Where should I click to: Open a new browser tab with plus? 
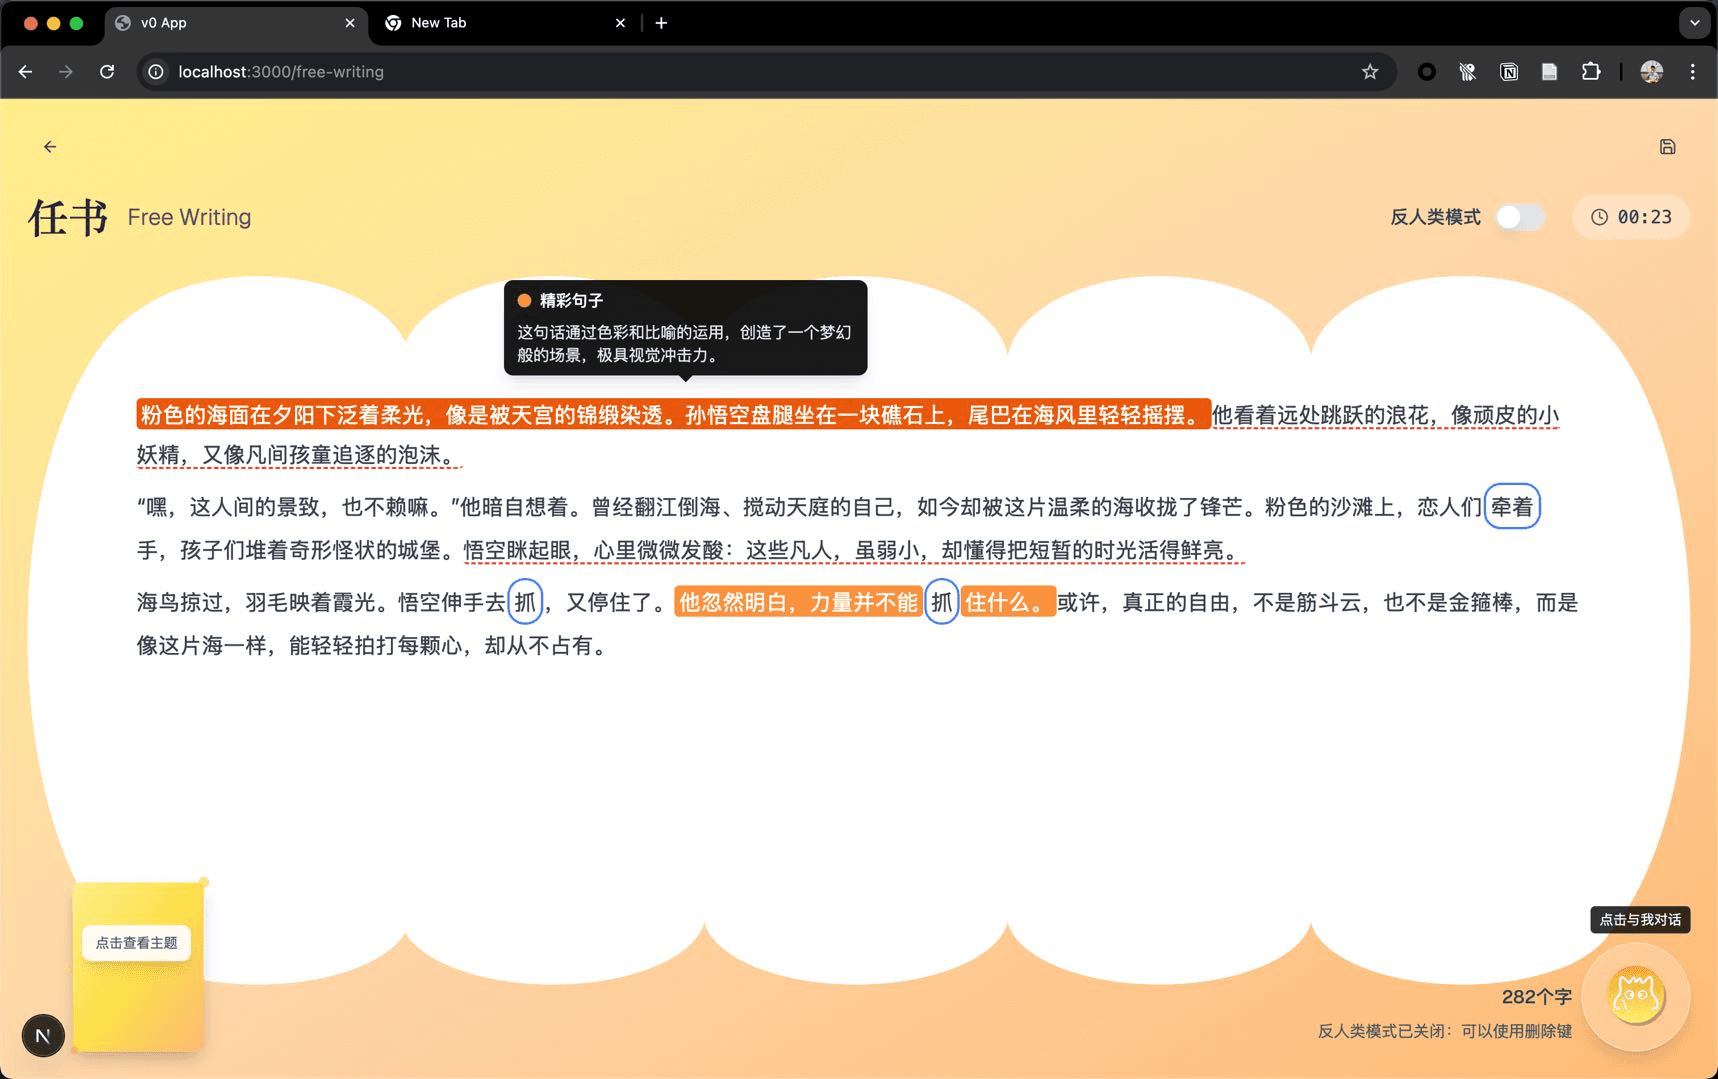click(x=661, y=23)
